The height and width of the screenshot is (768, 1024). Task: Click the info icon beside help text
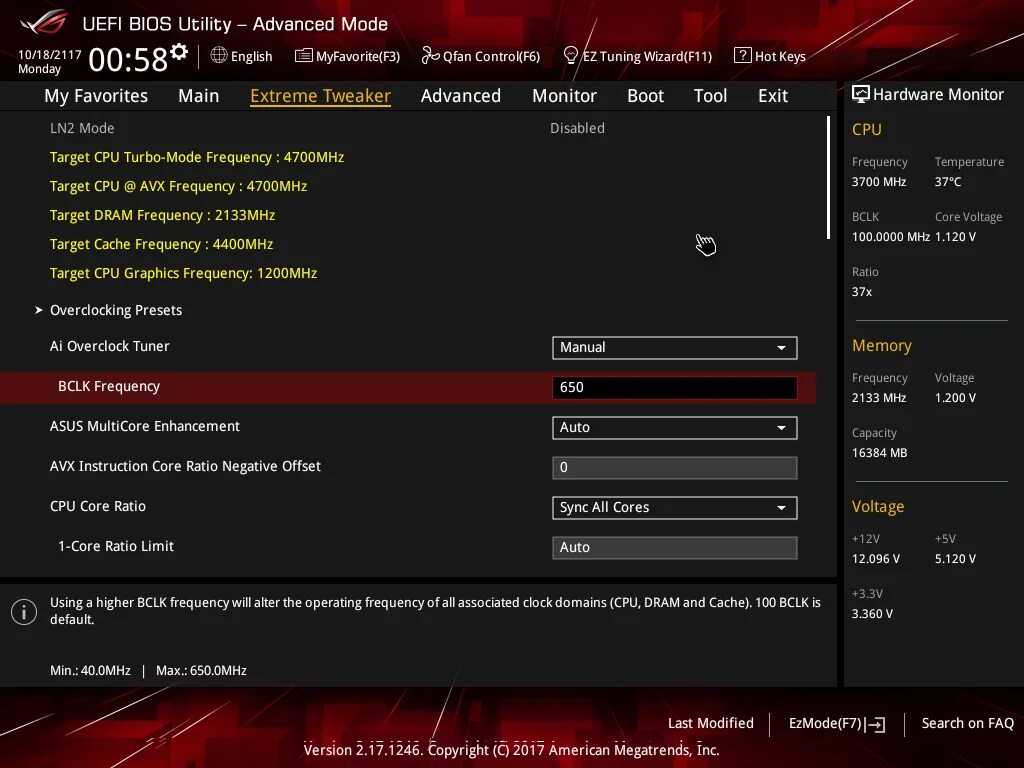[x=24, y=612]
